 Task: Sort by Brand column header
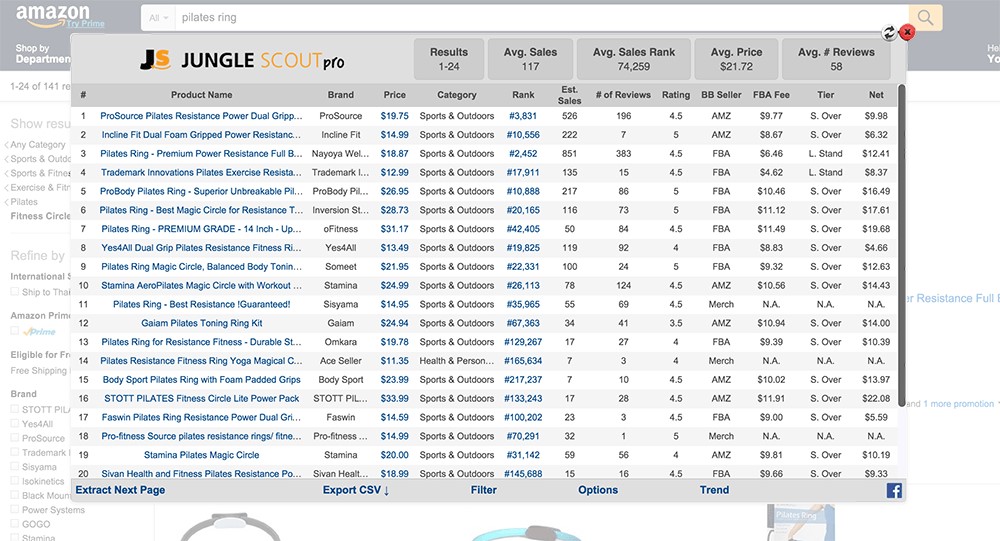(341, 94)
